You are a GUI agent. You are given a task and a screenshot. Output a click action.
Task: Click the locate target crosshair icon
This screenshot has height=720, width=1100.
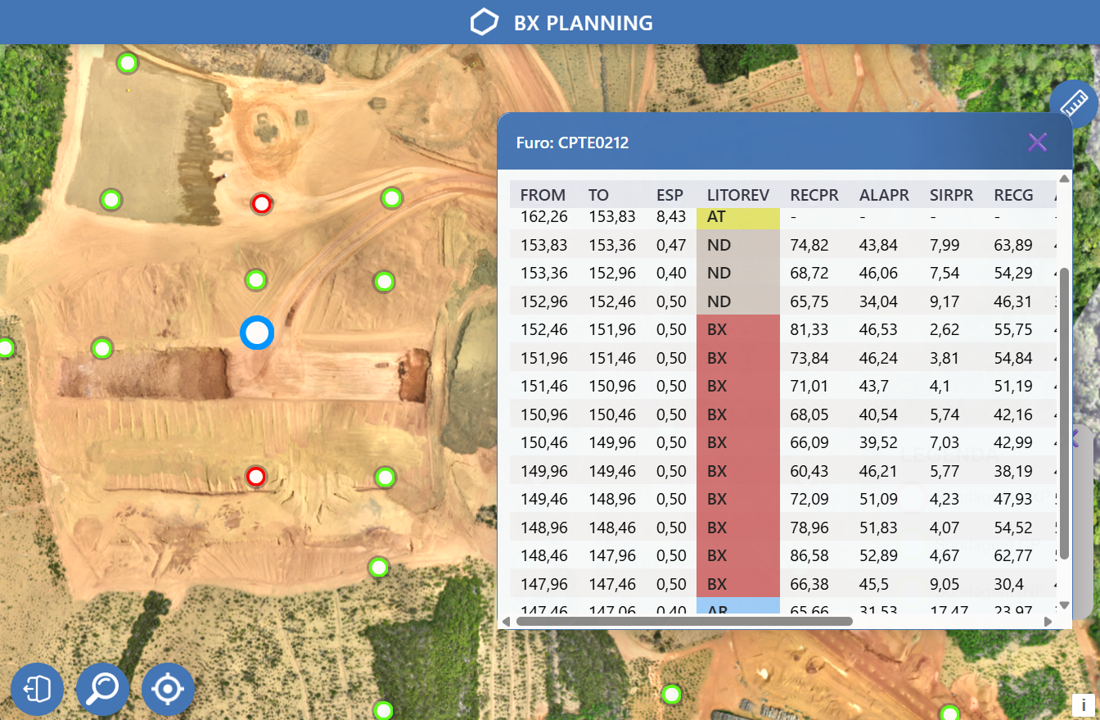click(167, 689)
